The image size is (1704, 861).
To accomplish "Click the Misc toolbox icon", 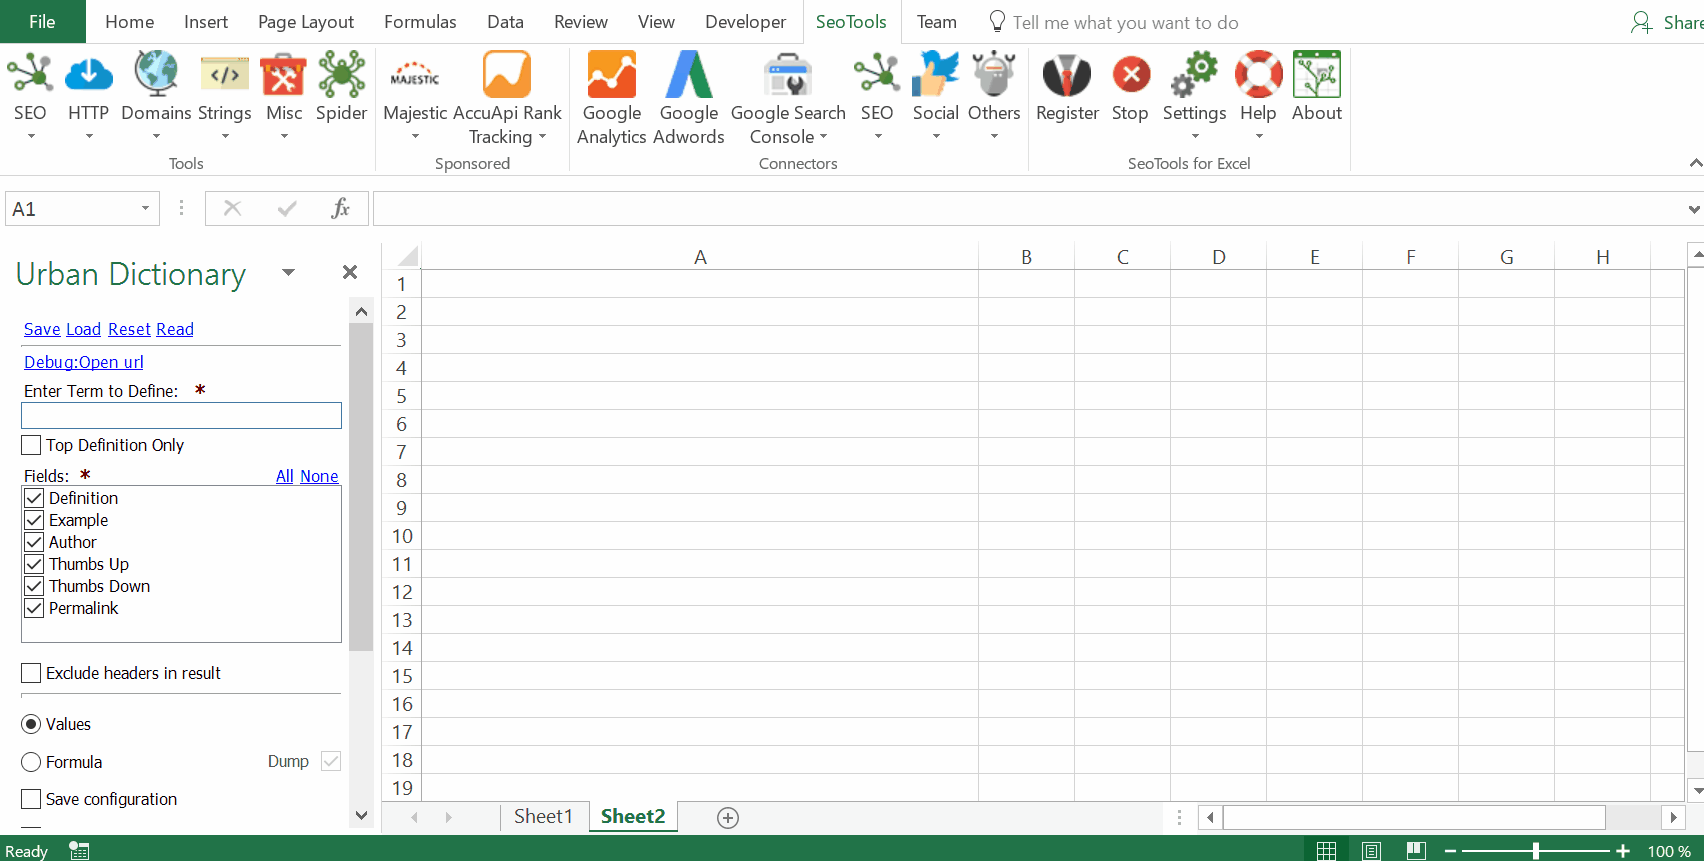I will (x=284, y=75).
